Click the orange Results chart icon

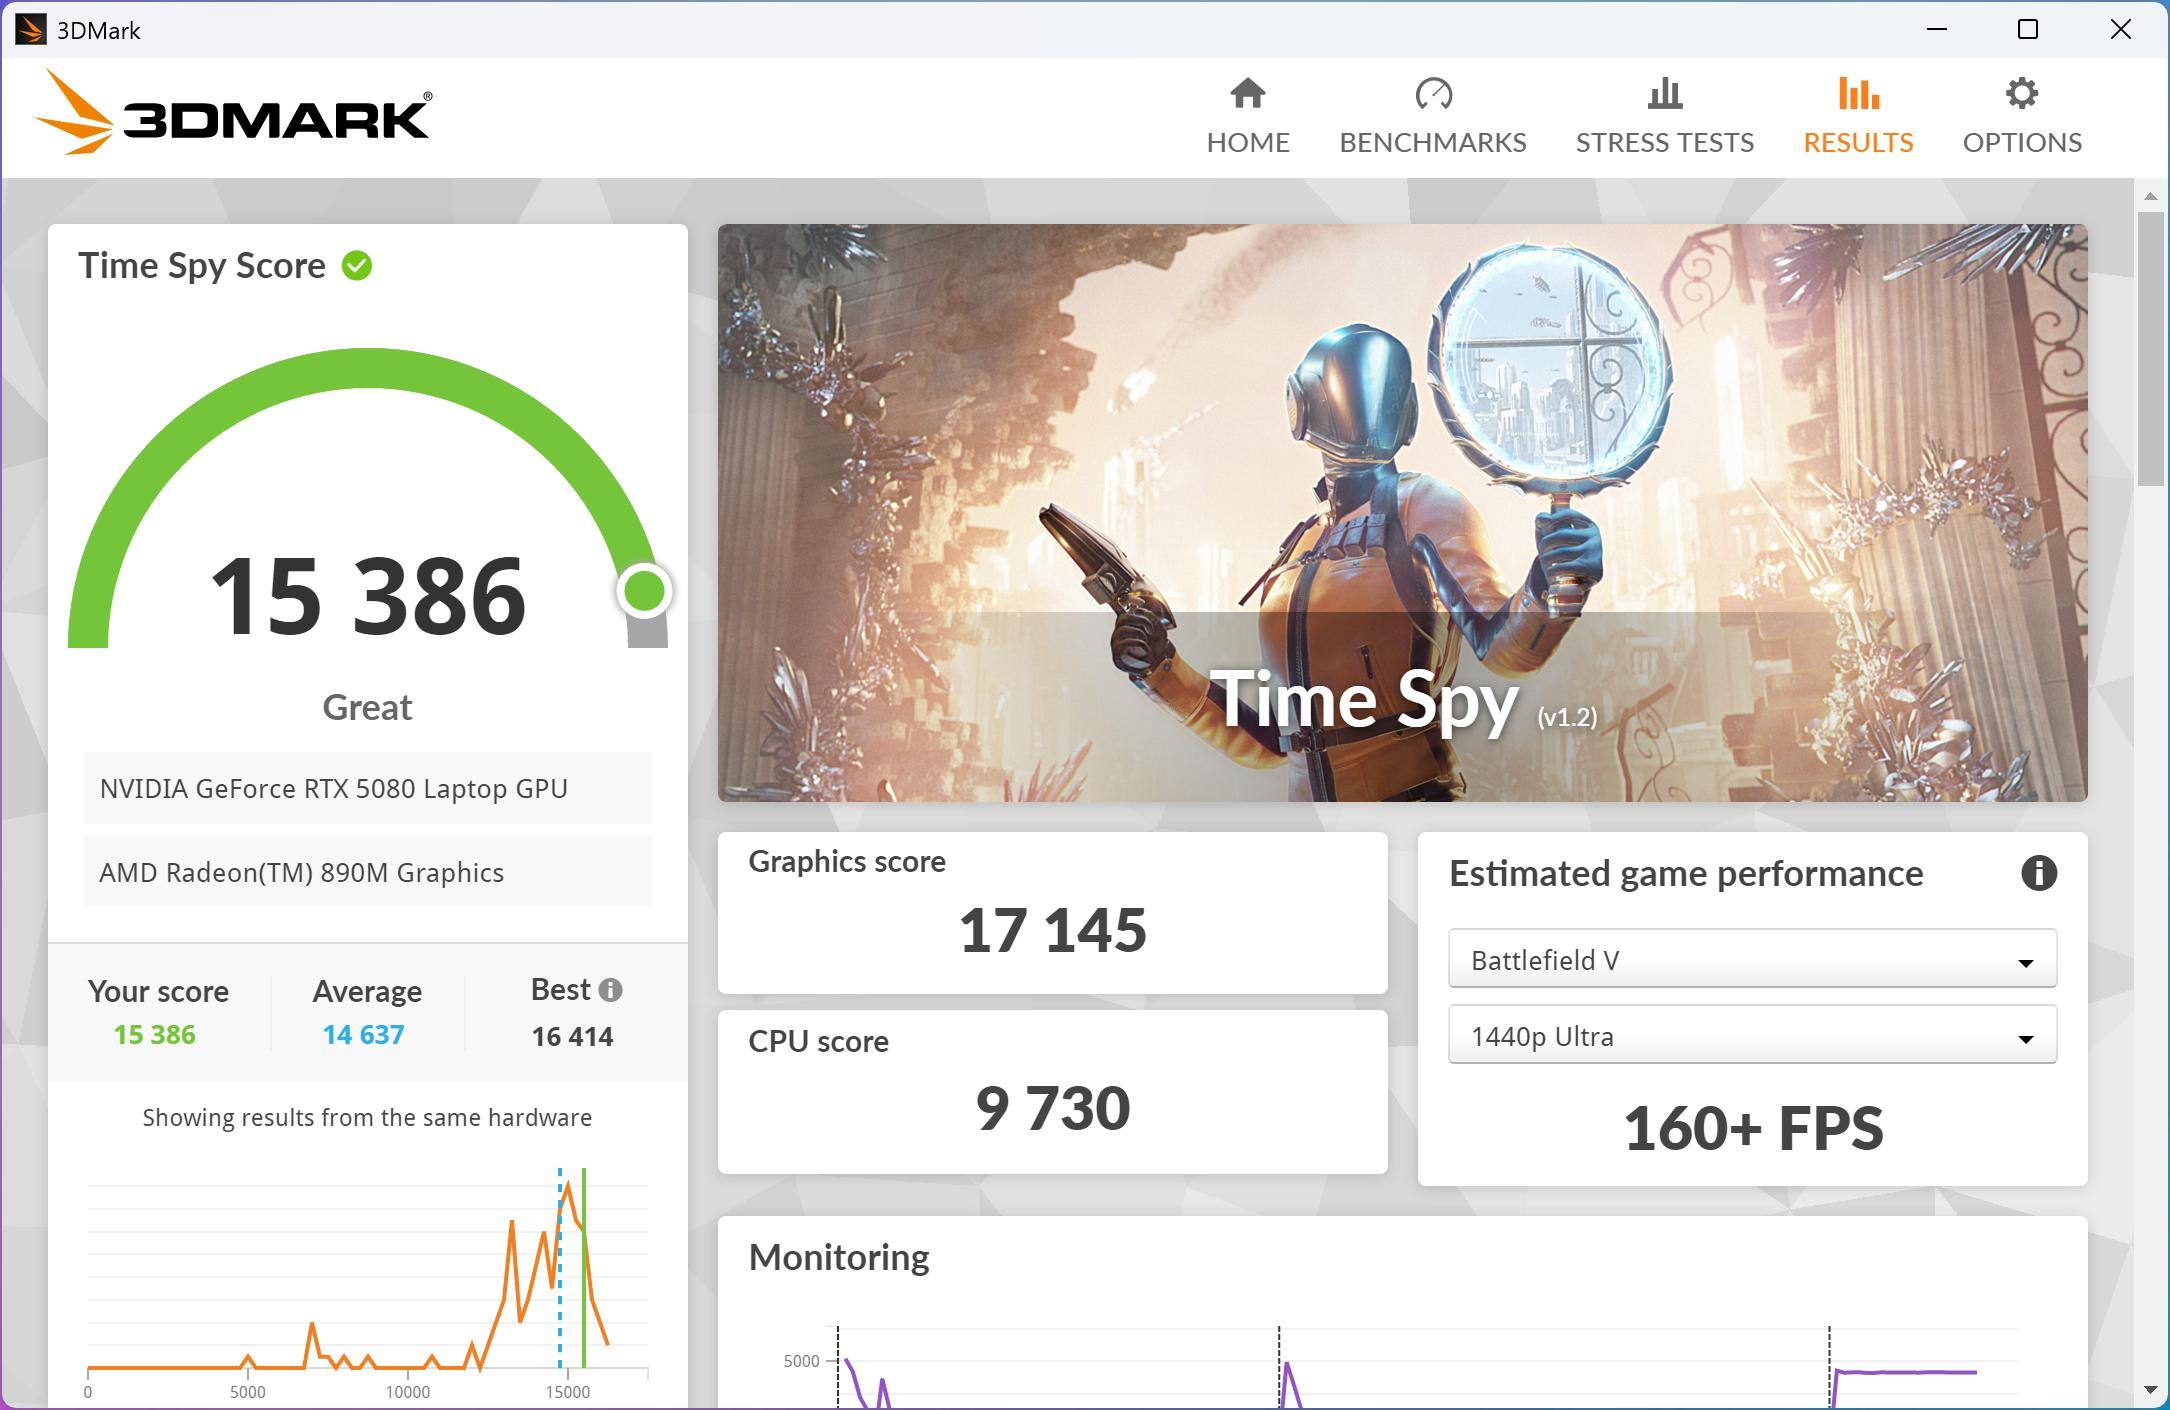point(1858,94)
